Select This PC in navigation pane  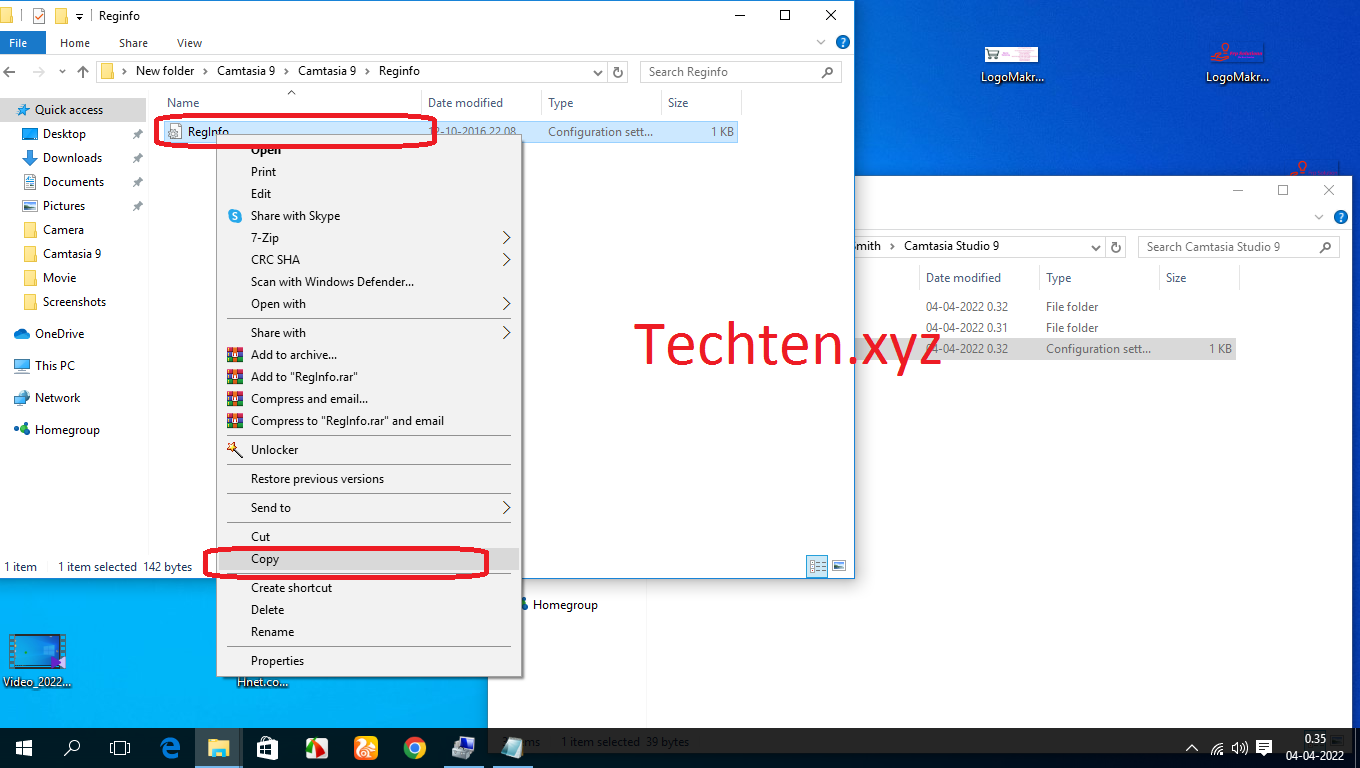click(54, 366)
